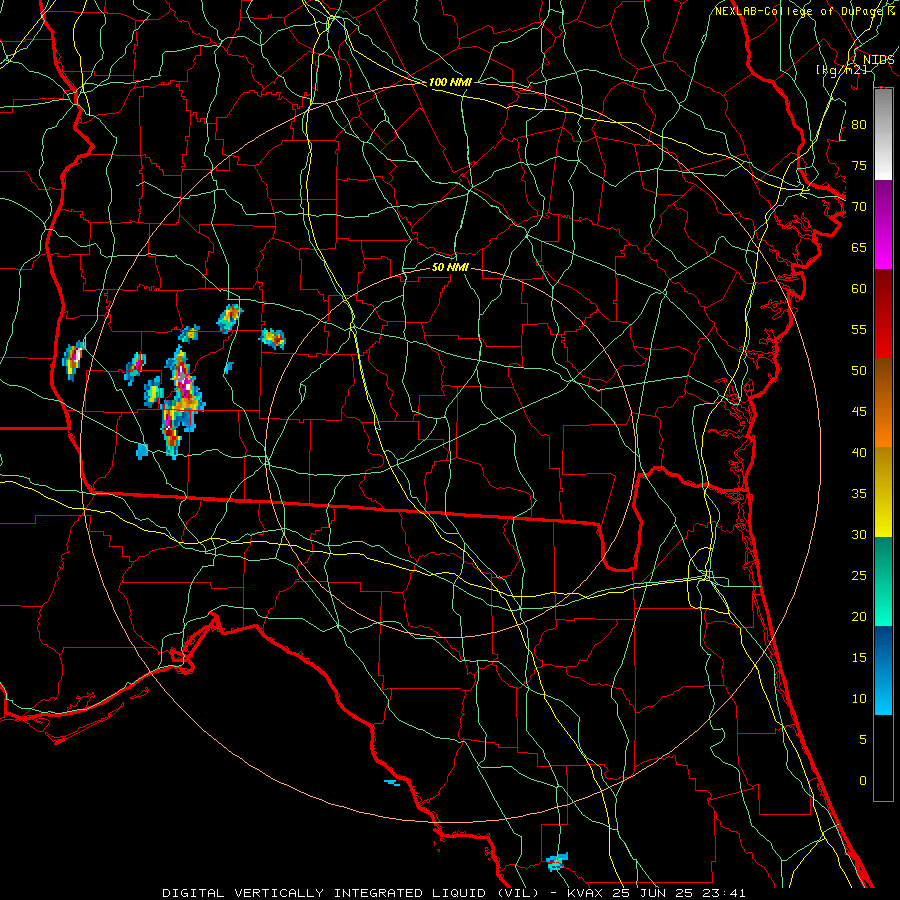This screenshot has width=900, height=900.
Task: Click the 75 value on the VIL scale
Action: click(x=859, y=166)
